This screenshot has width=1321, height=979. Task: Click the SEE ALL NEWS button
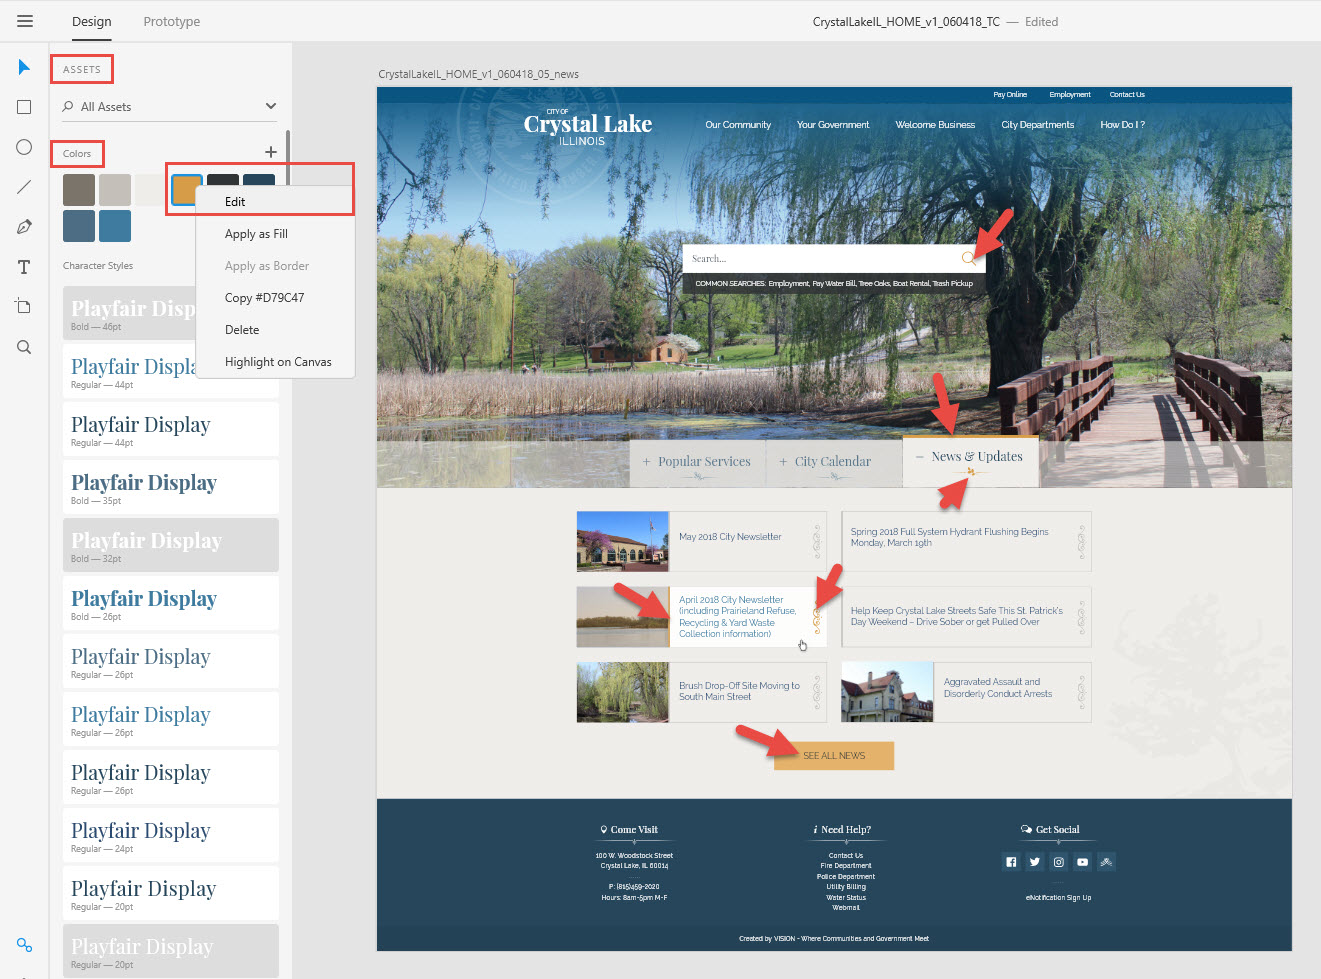click(834, 756)
